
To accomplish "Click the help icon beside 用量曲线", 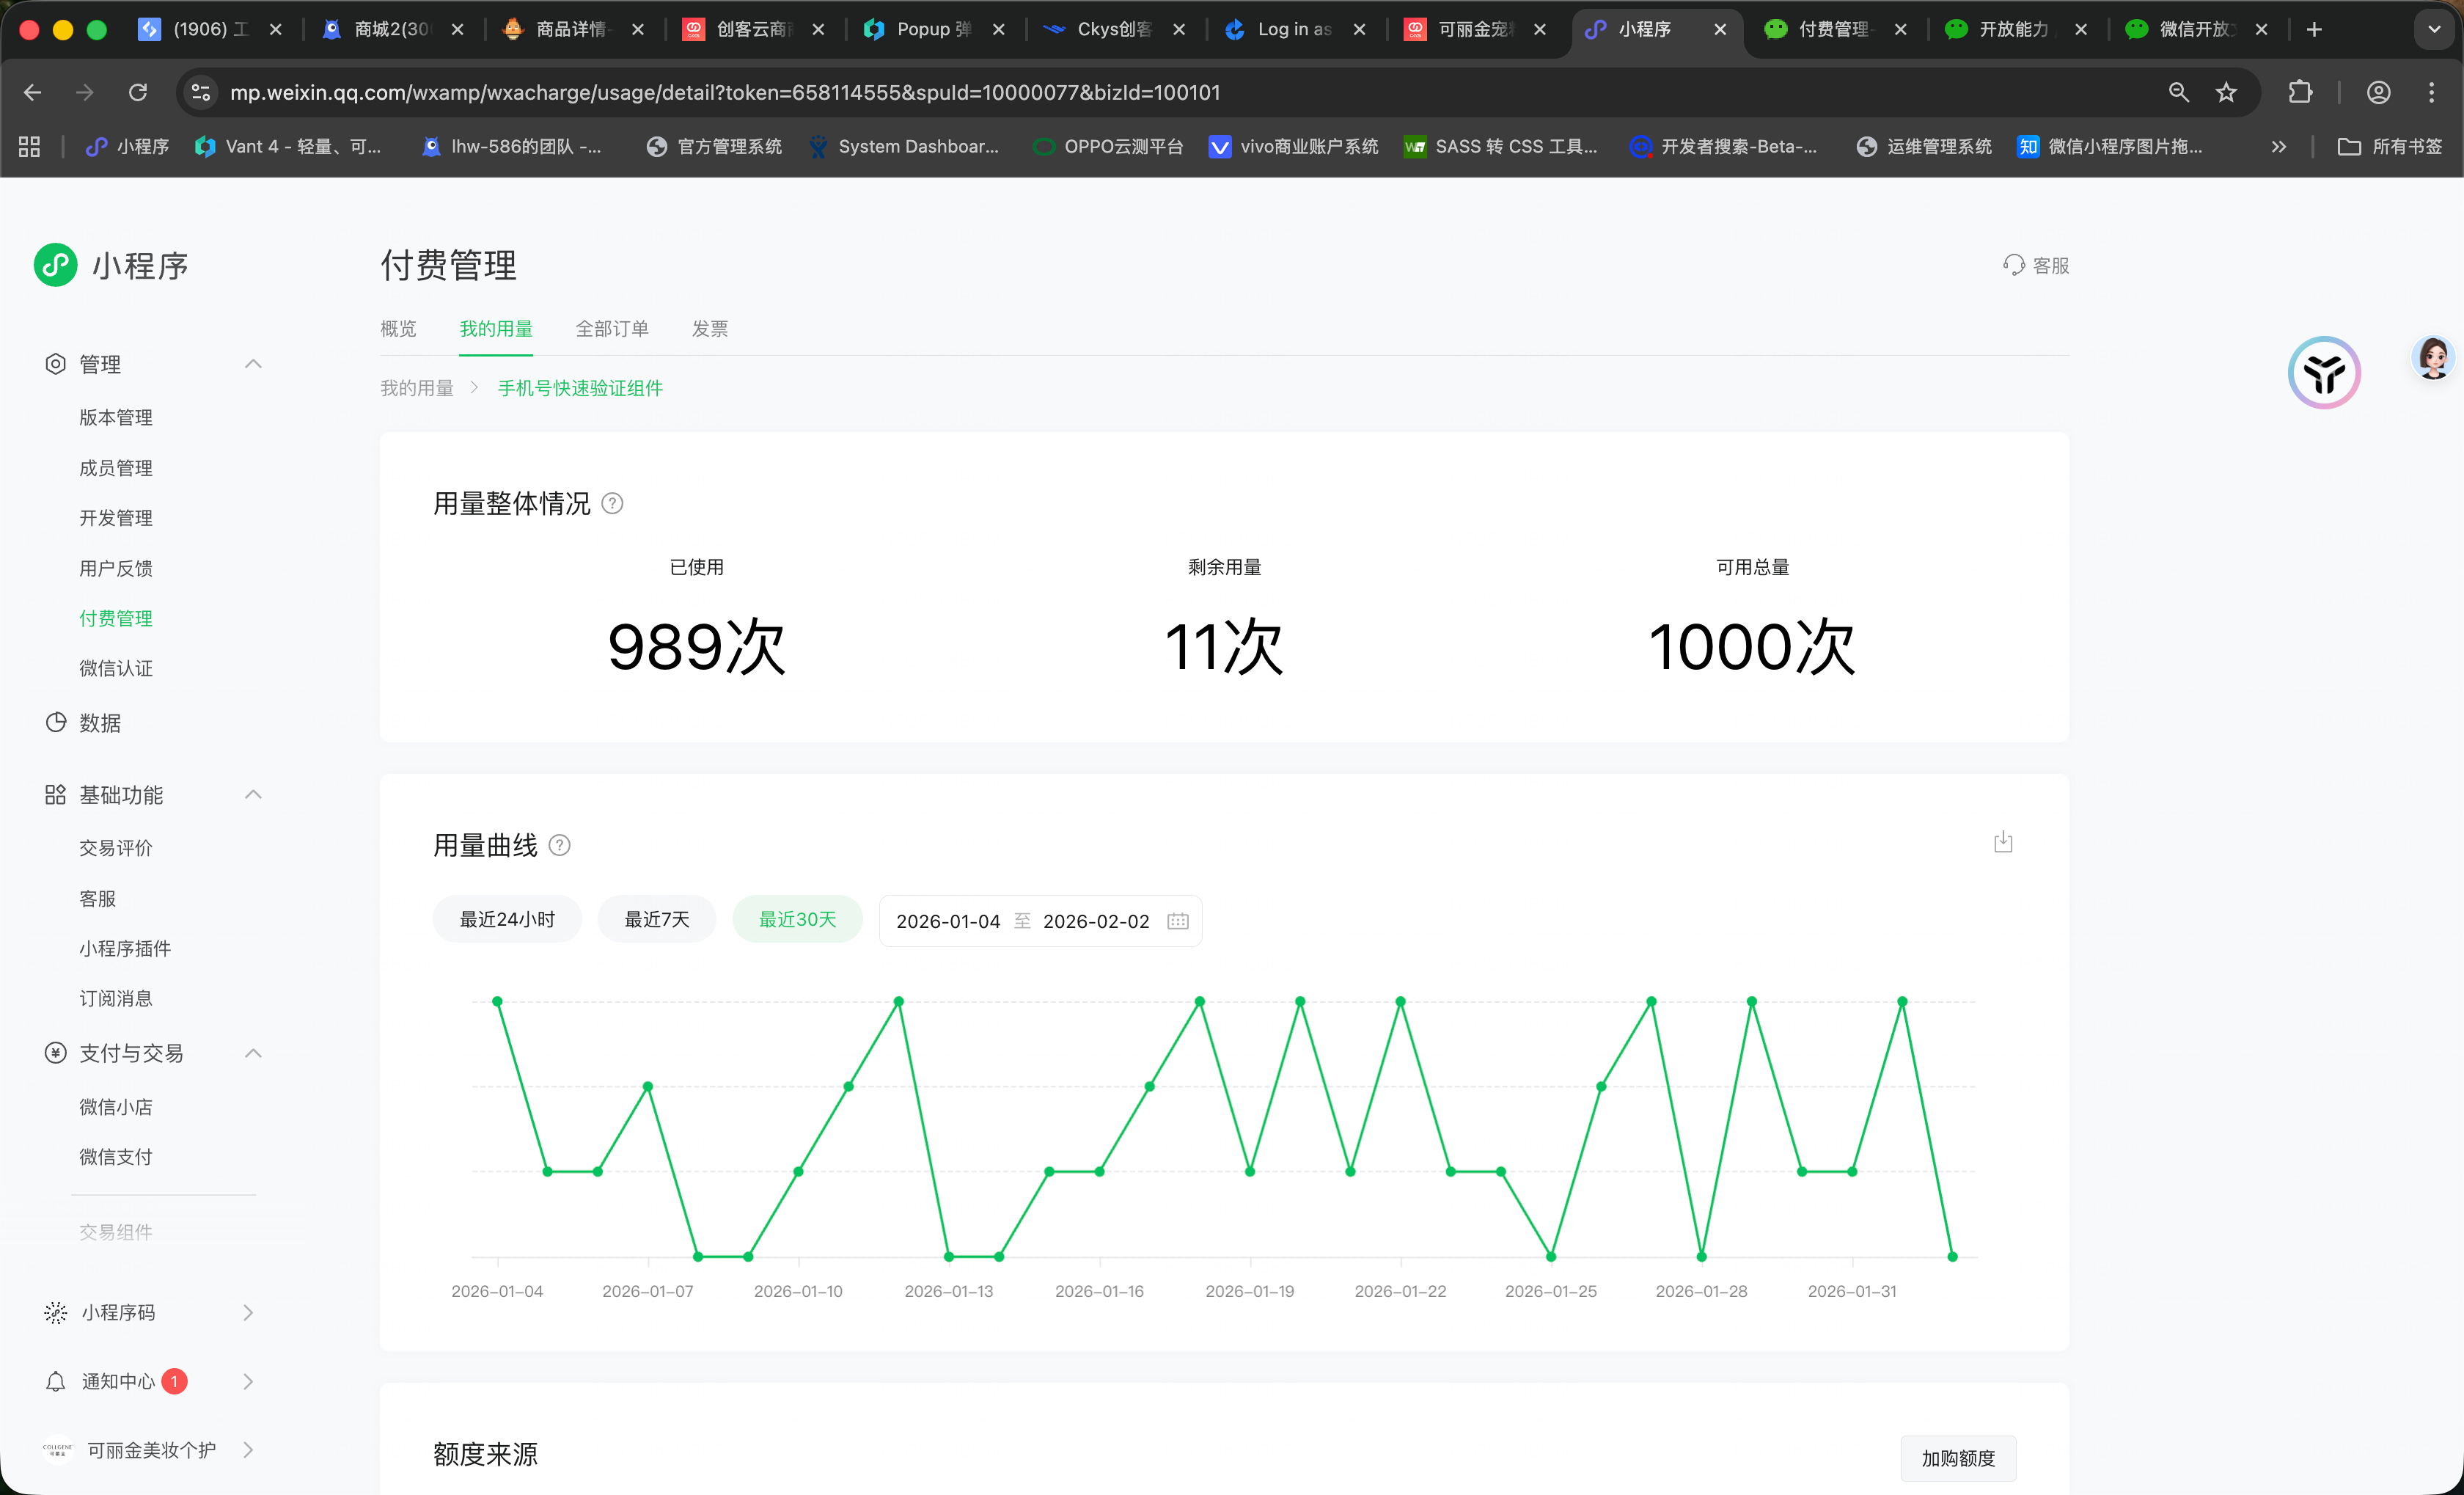I will point(560,846).
